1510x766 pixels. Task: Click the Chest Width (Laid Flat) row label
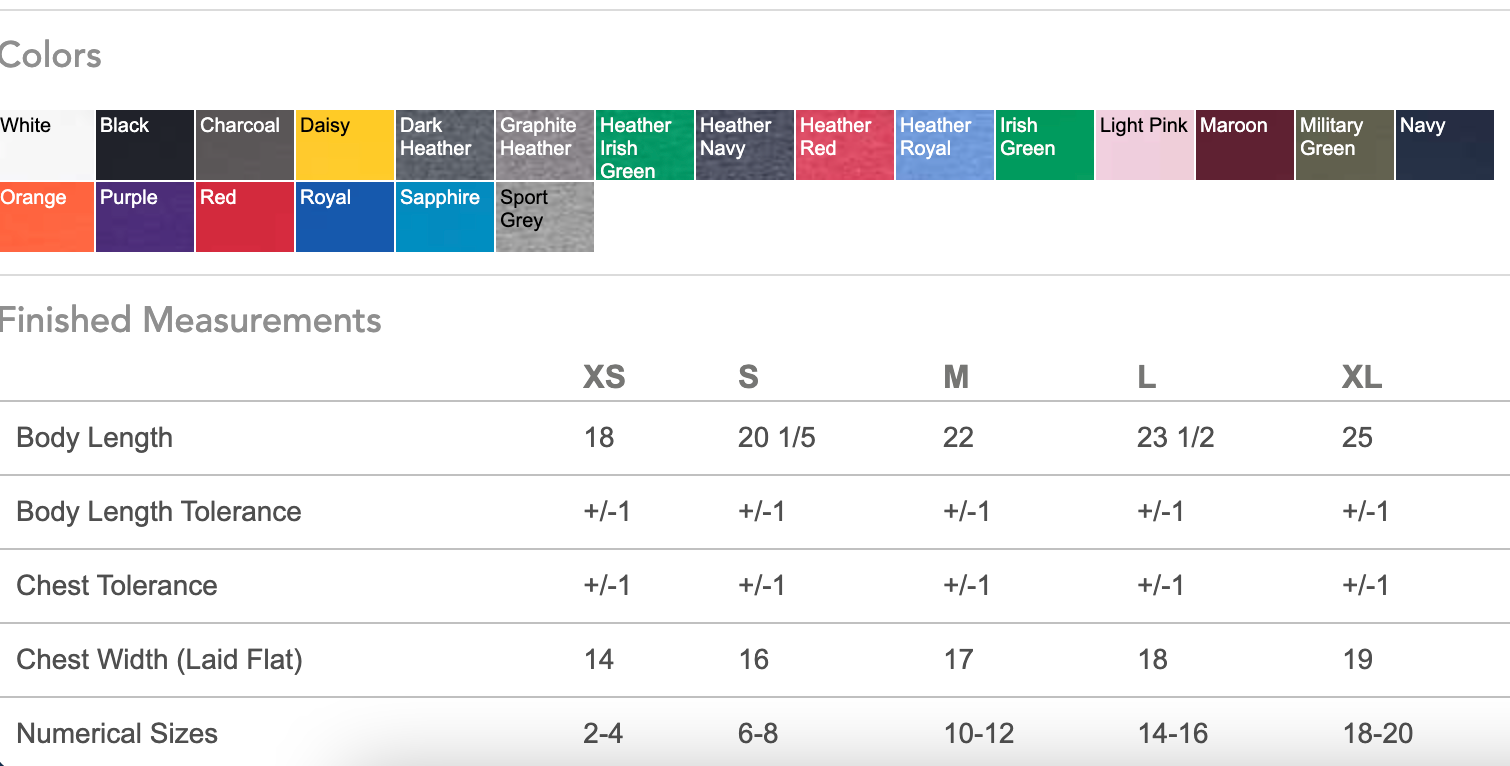tap(159, 660)
